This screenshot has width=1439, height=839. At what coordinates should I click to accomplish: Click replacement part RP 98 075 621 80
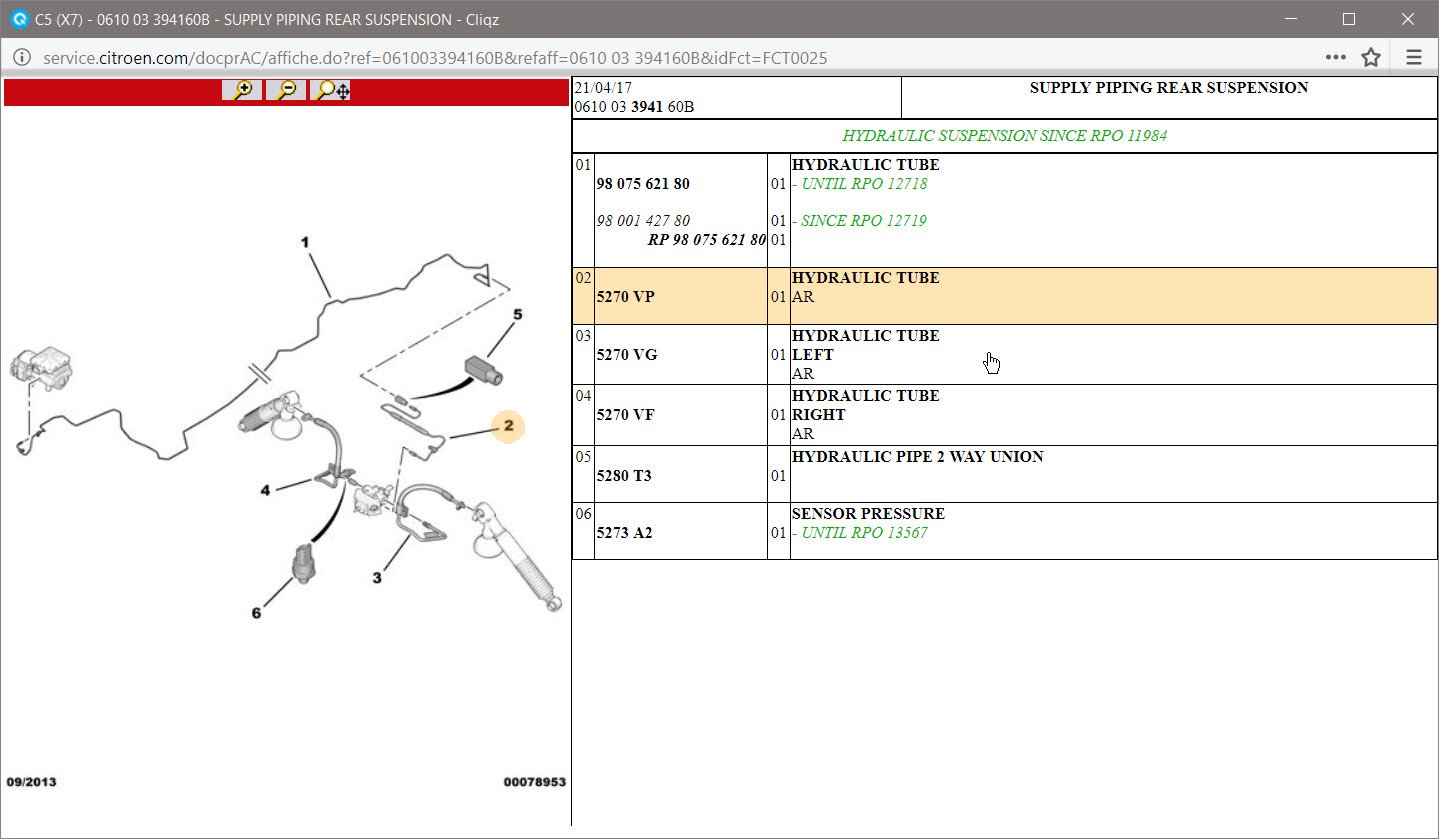tap(707, 240)
